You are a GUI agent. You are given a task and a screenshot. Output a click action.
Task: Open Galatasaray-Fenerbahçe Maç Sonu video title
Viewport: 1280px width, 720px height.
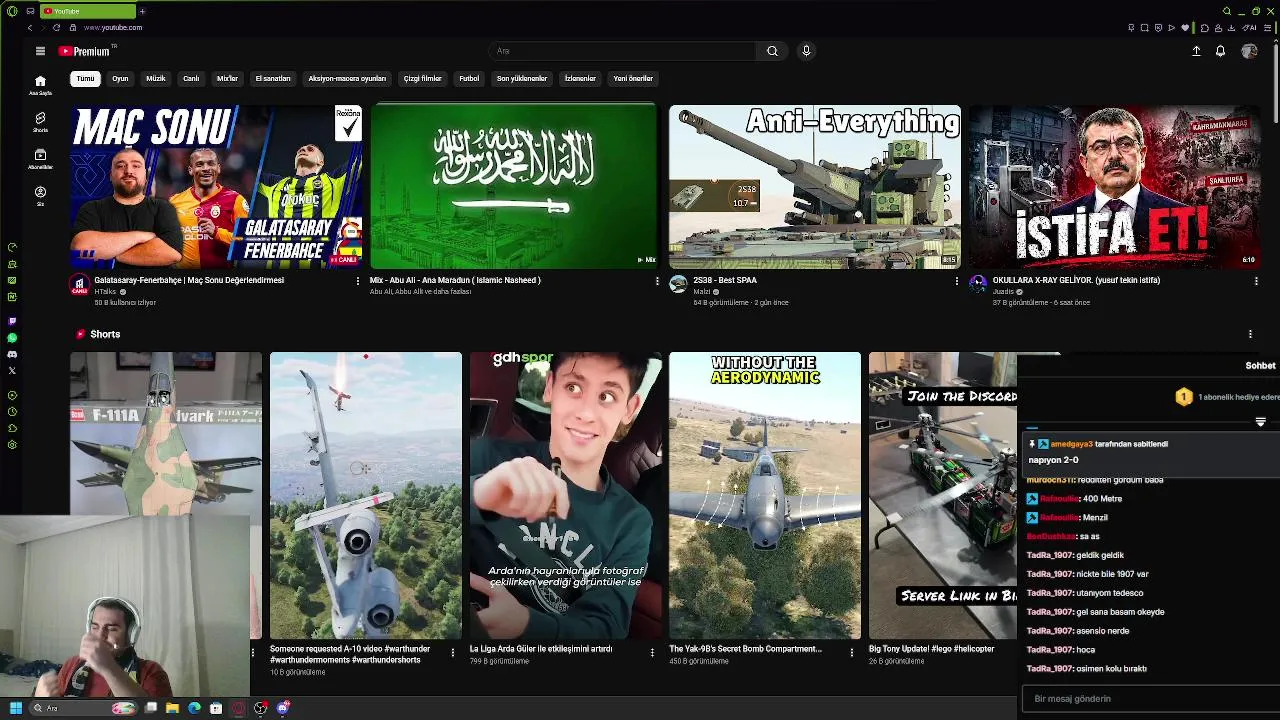[189, 280]
